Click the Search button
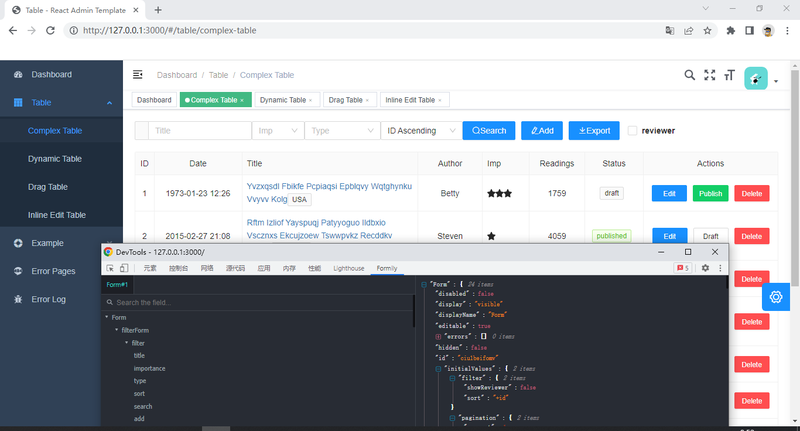The image size is (800, 431). coord(489,131)
